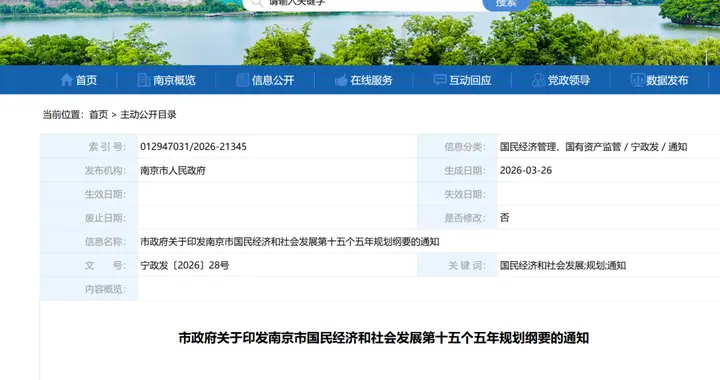Click the 失效日期 field label
The image size is (720, 380).
[x=465, y=194]
